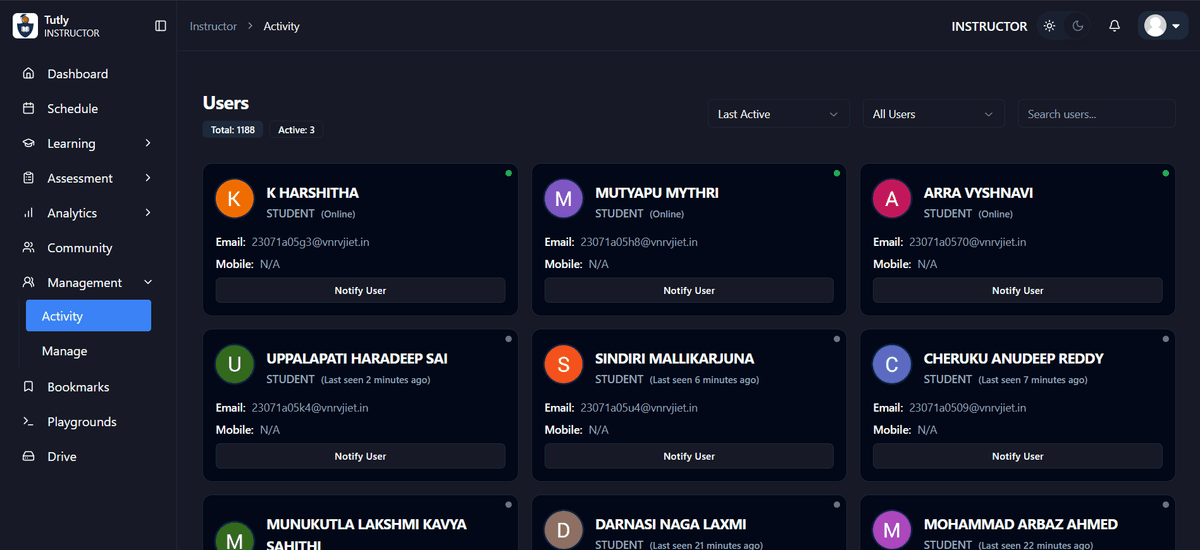
Task: Click UPPALAPATI HARADEEP SAI's green avatar
Action: [234, 365]
